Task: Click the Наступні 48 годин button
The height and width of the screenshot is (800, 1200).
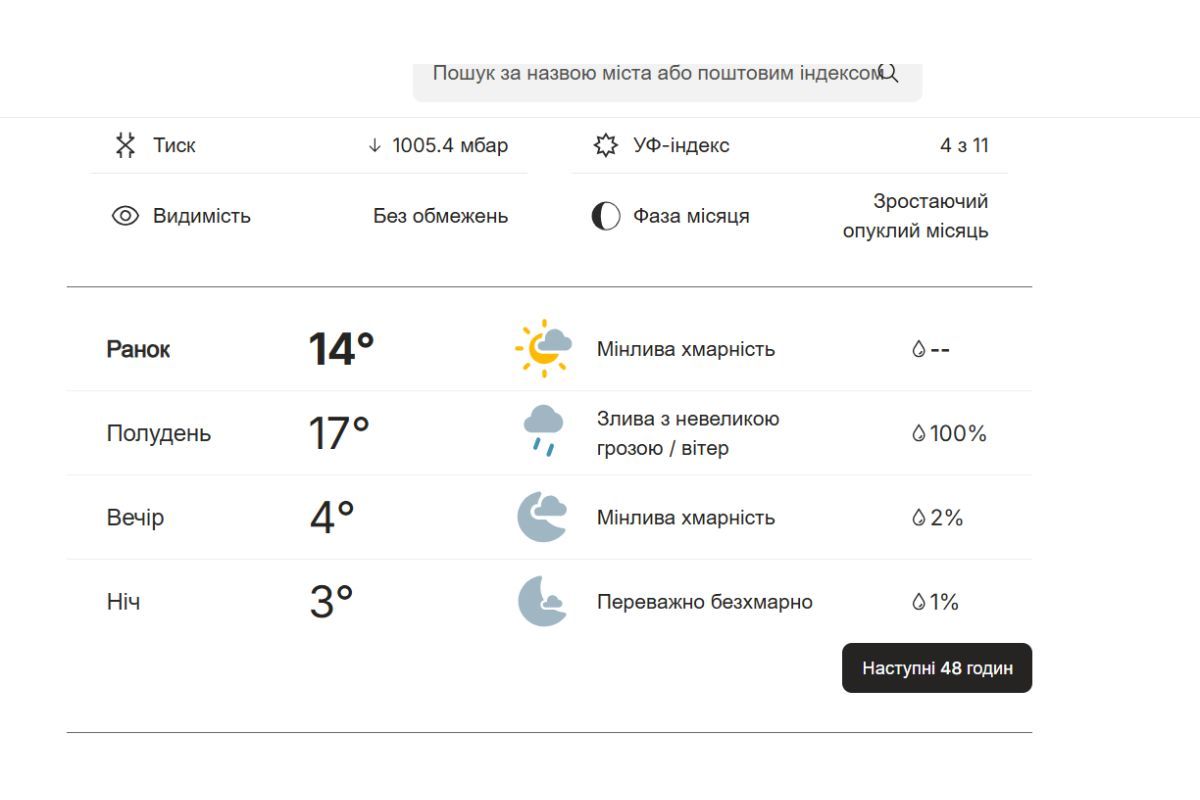Action: pyautogui.click(x=937, y=667)
